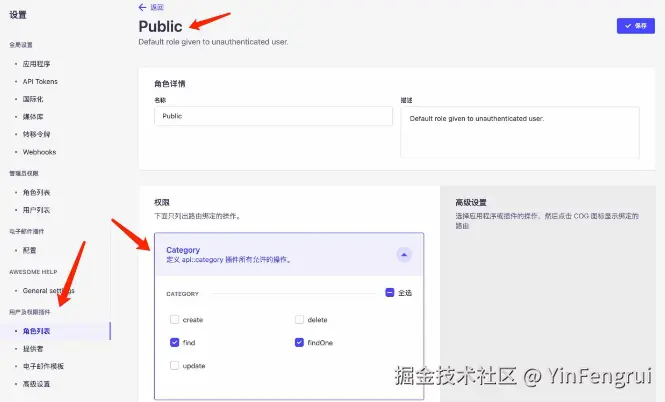
Task: Click the 权限 section heading
Action: [162, 203]
